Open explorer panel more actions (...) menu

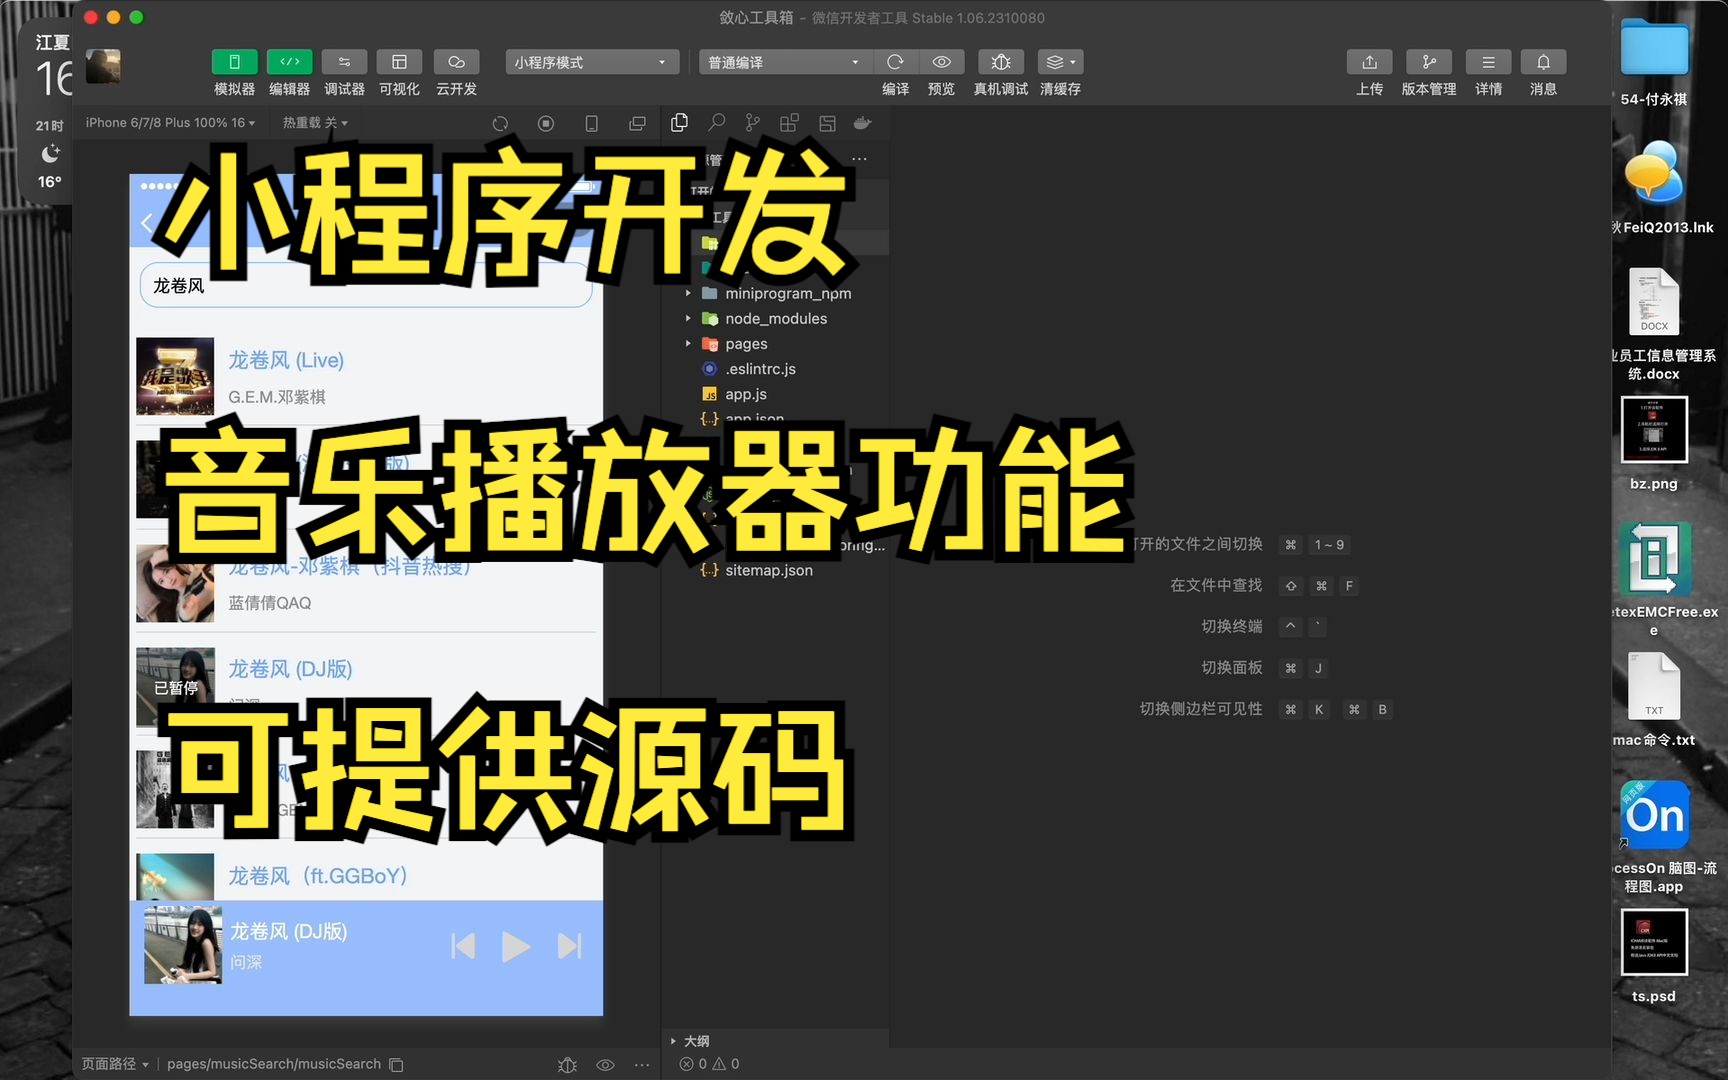[859, 159]
